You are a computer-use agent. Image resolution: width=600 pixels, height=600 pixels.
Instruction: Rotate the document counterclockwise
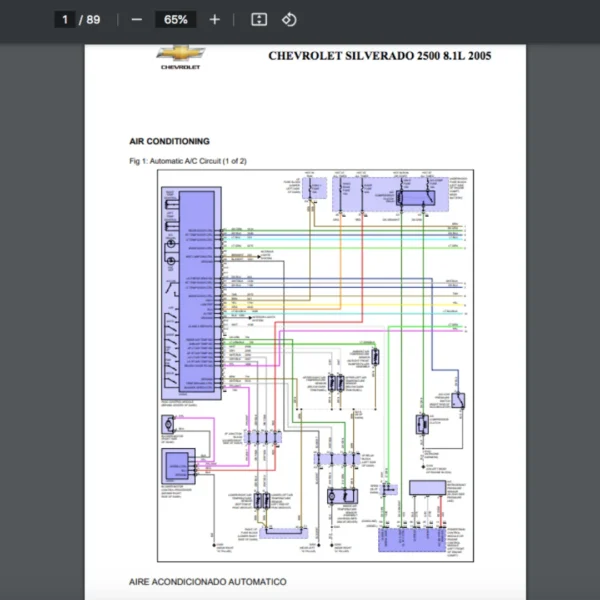coord(289,19)
